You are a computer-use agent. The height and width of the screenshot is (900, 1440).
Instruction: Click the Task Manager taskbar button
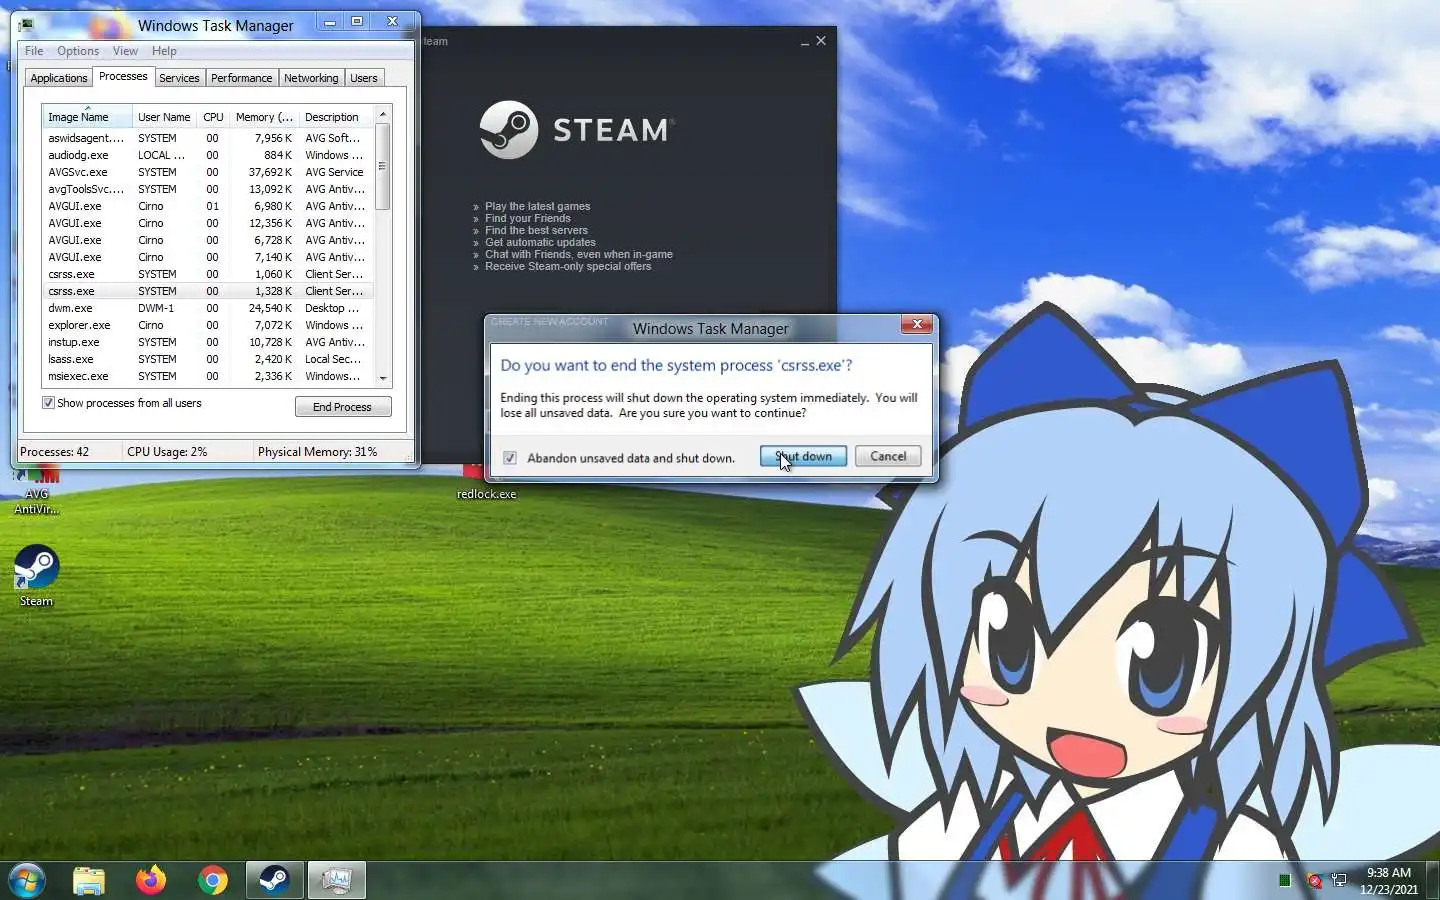[336, 880]
